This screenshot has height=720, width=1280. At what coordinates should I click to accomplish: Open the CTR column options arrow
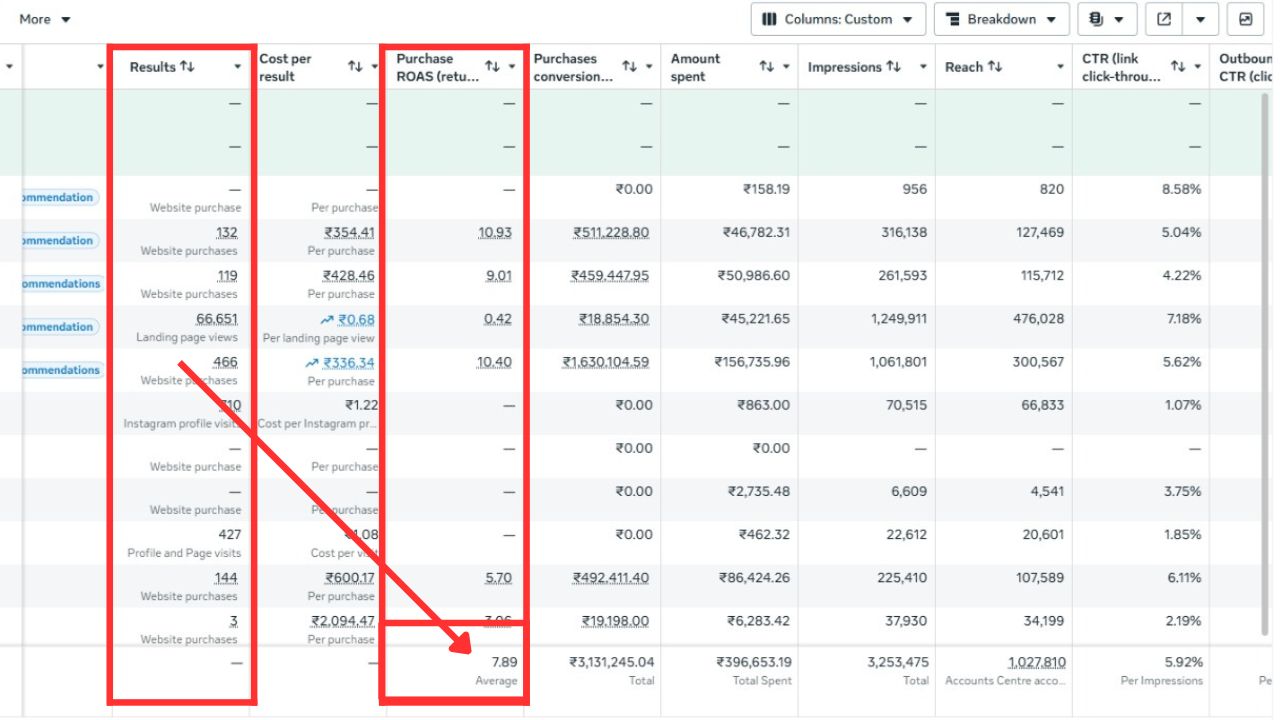[x=1198, y=67]
